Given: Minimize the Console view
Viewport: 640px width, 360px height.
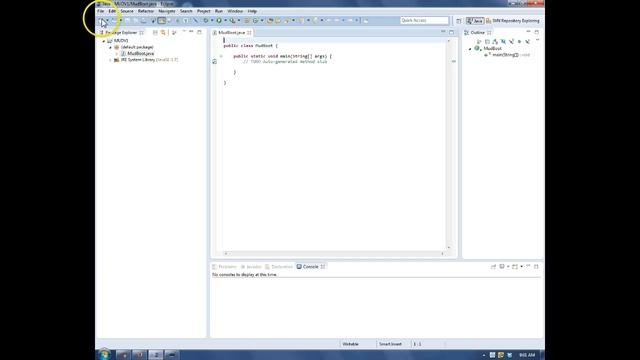Looking at the screenshot, I should [x=528, y=266].
